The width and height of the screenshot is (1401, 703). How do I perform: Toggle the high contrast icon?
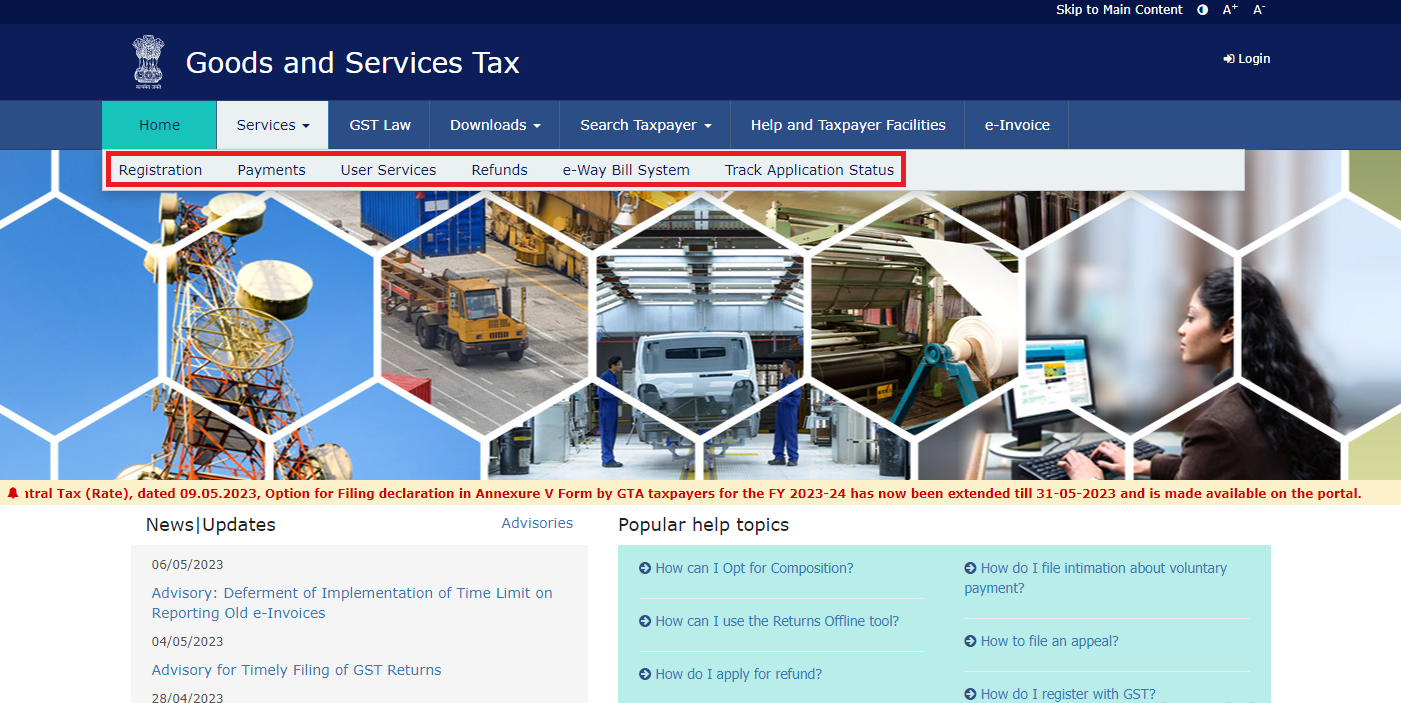coord(1202,10)
